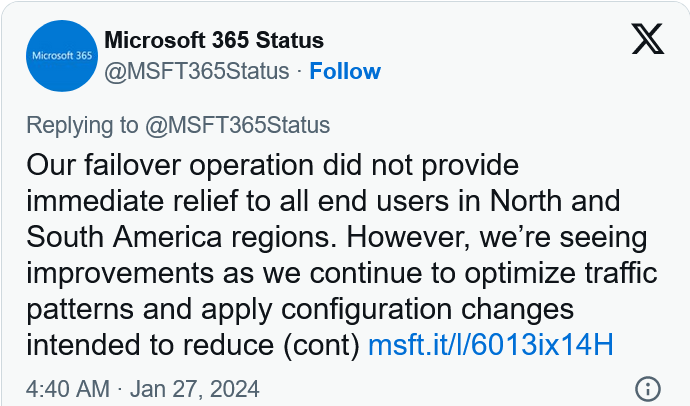Image resolution: width=690 pixels, height=406 pixels.
Task: Click the 'Our failover operation' opening line
Action: (x=272, y=165)
